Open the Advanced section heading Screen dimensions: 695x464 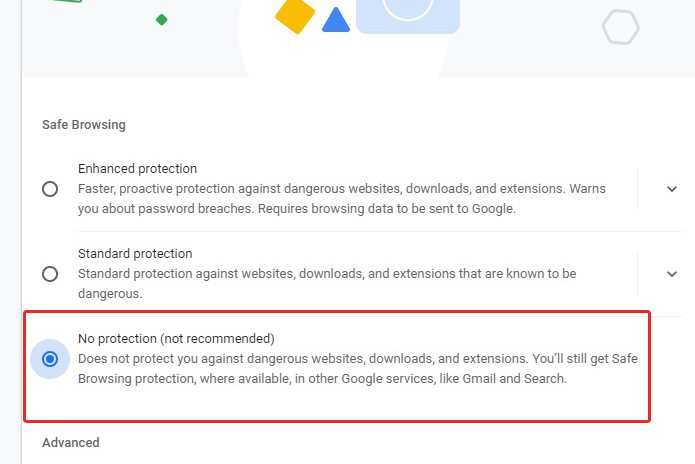(71, 442)
